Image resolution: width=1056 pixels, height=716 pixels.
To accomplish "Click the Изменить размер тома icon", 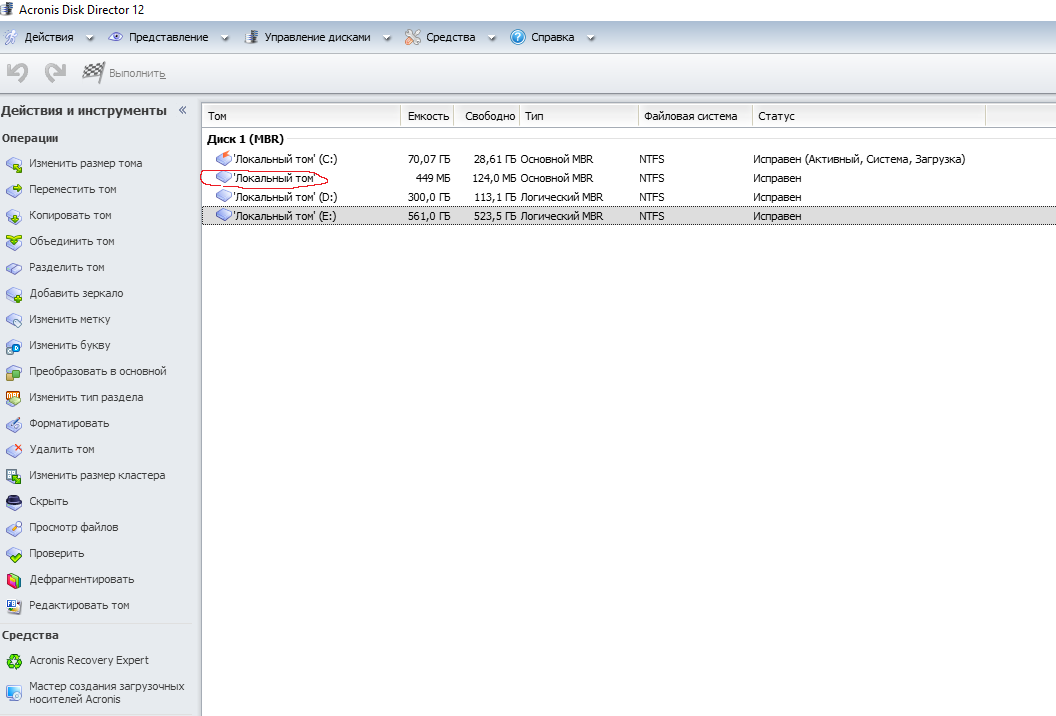I will (13, 164).
